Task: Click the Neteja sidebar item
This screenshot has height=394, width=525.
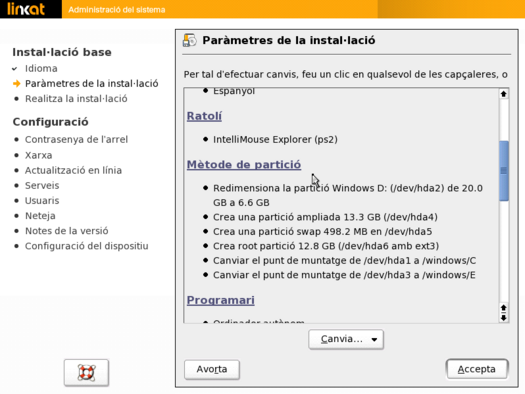Action: point(40,216)
